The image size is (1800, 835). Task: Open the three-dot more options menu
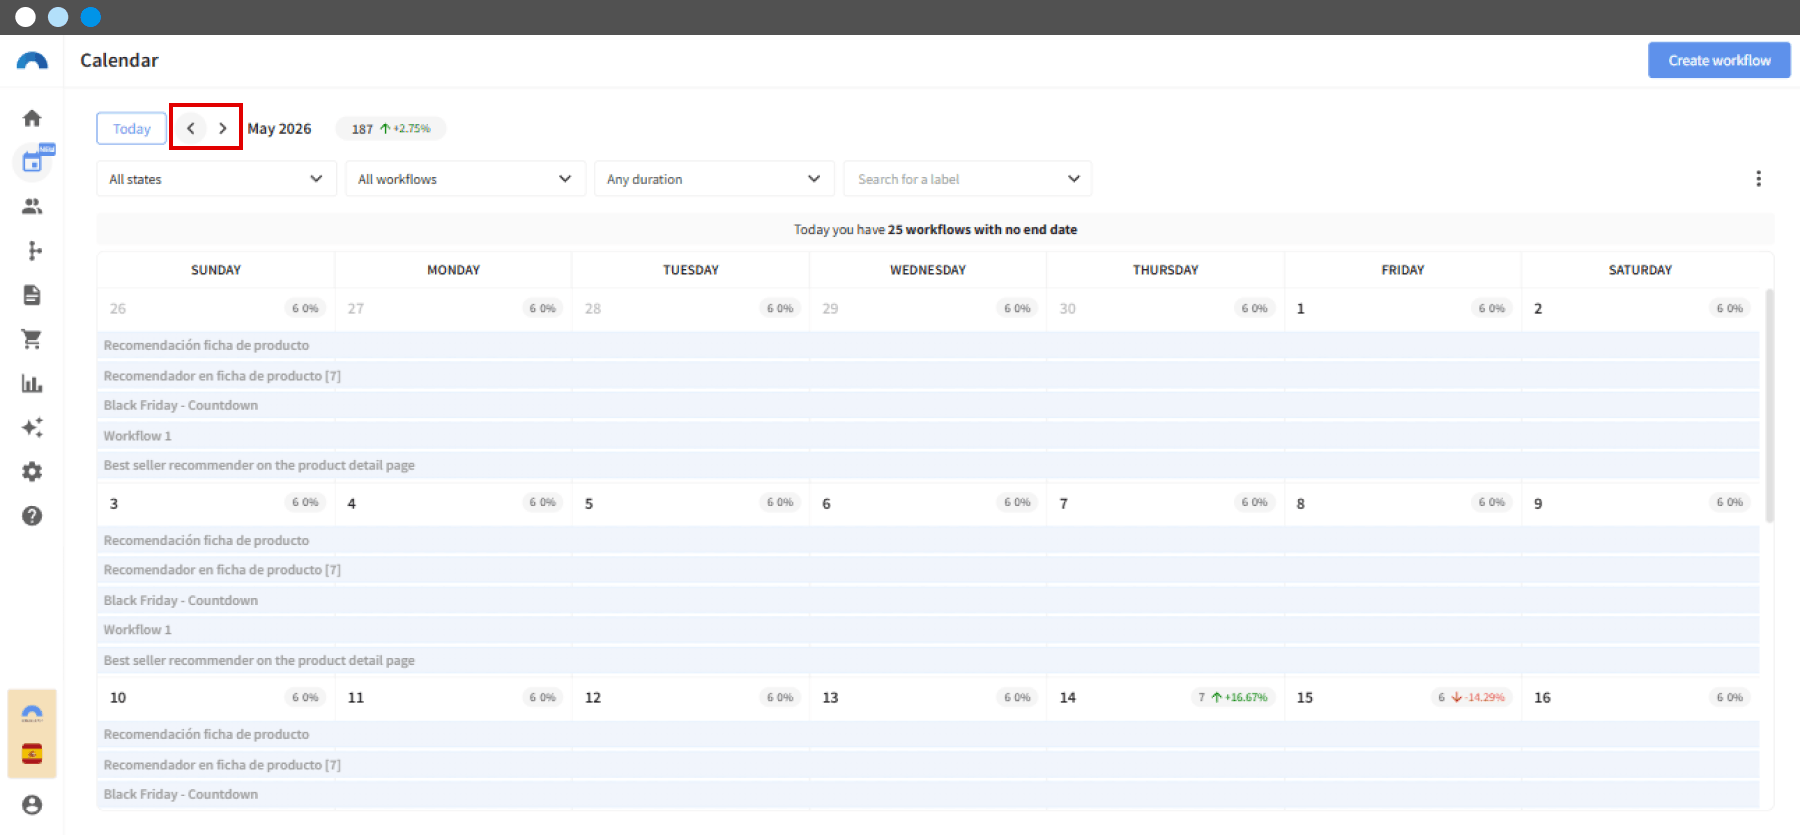pyautogui.click(x=1758, y=179)
